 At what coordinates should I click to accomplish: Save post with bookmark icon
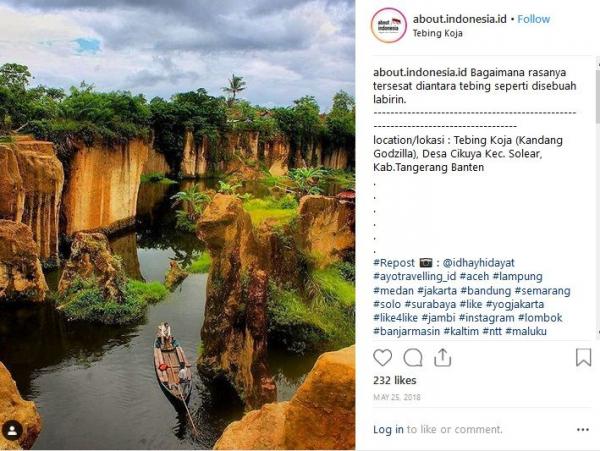coord(583,357)
